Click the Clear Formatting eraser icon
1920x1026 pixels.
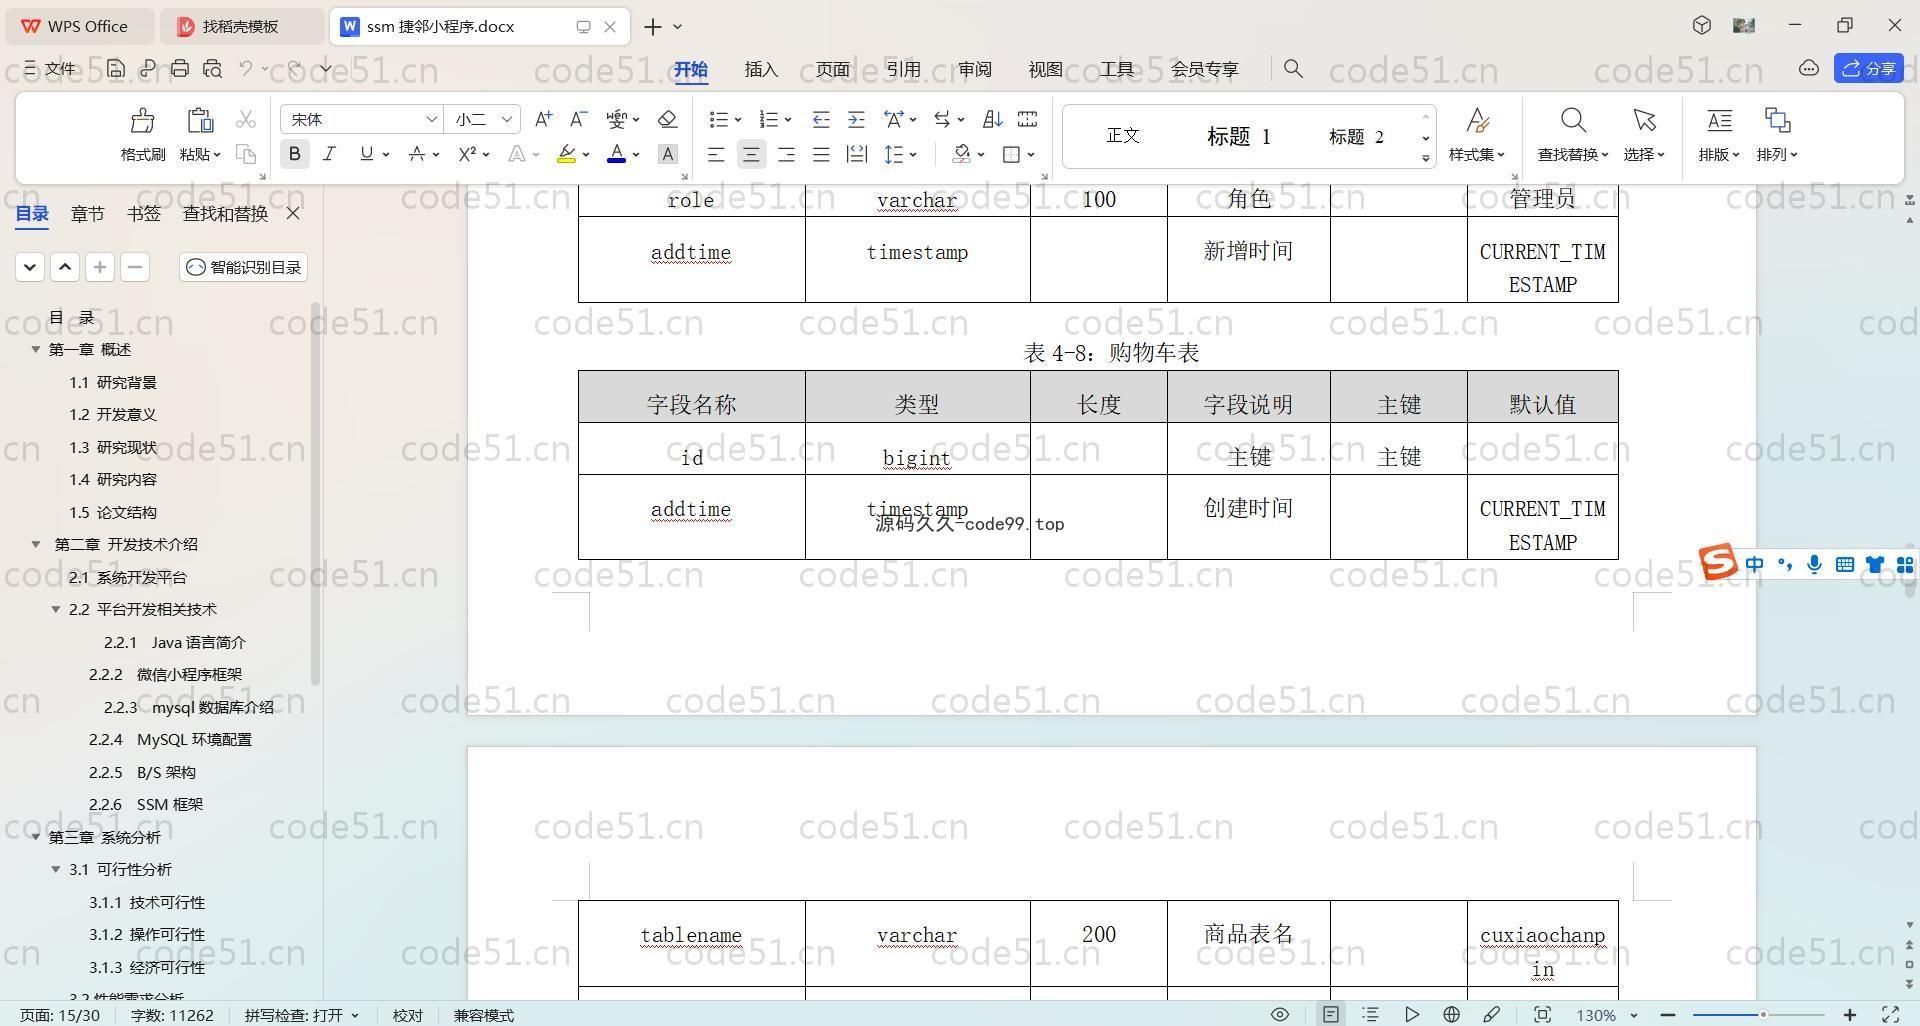(667, 119)
